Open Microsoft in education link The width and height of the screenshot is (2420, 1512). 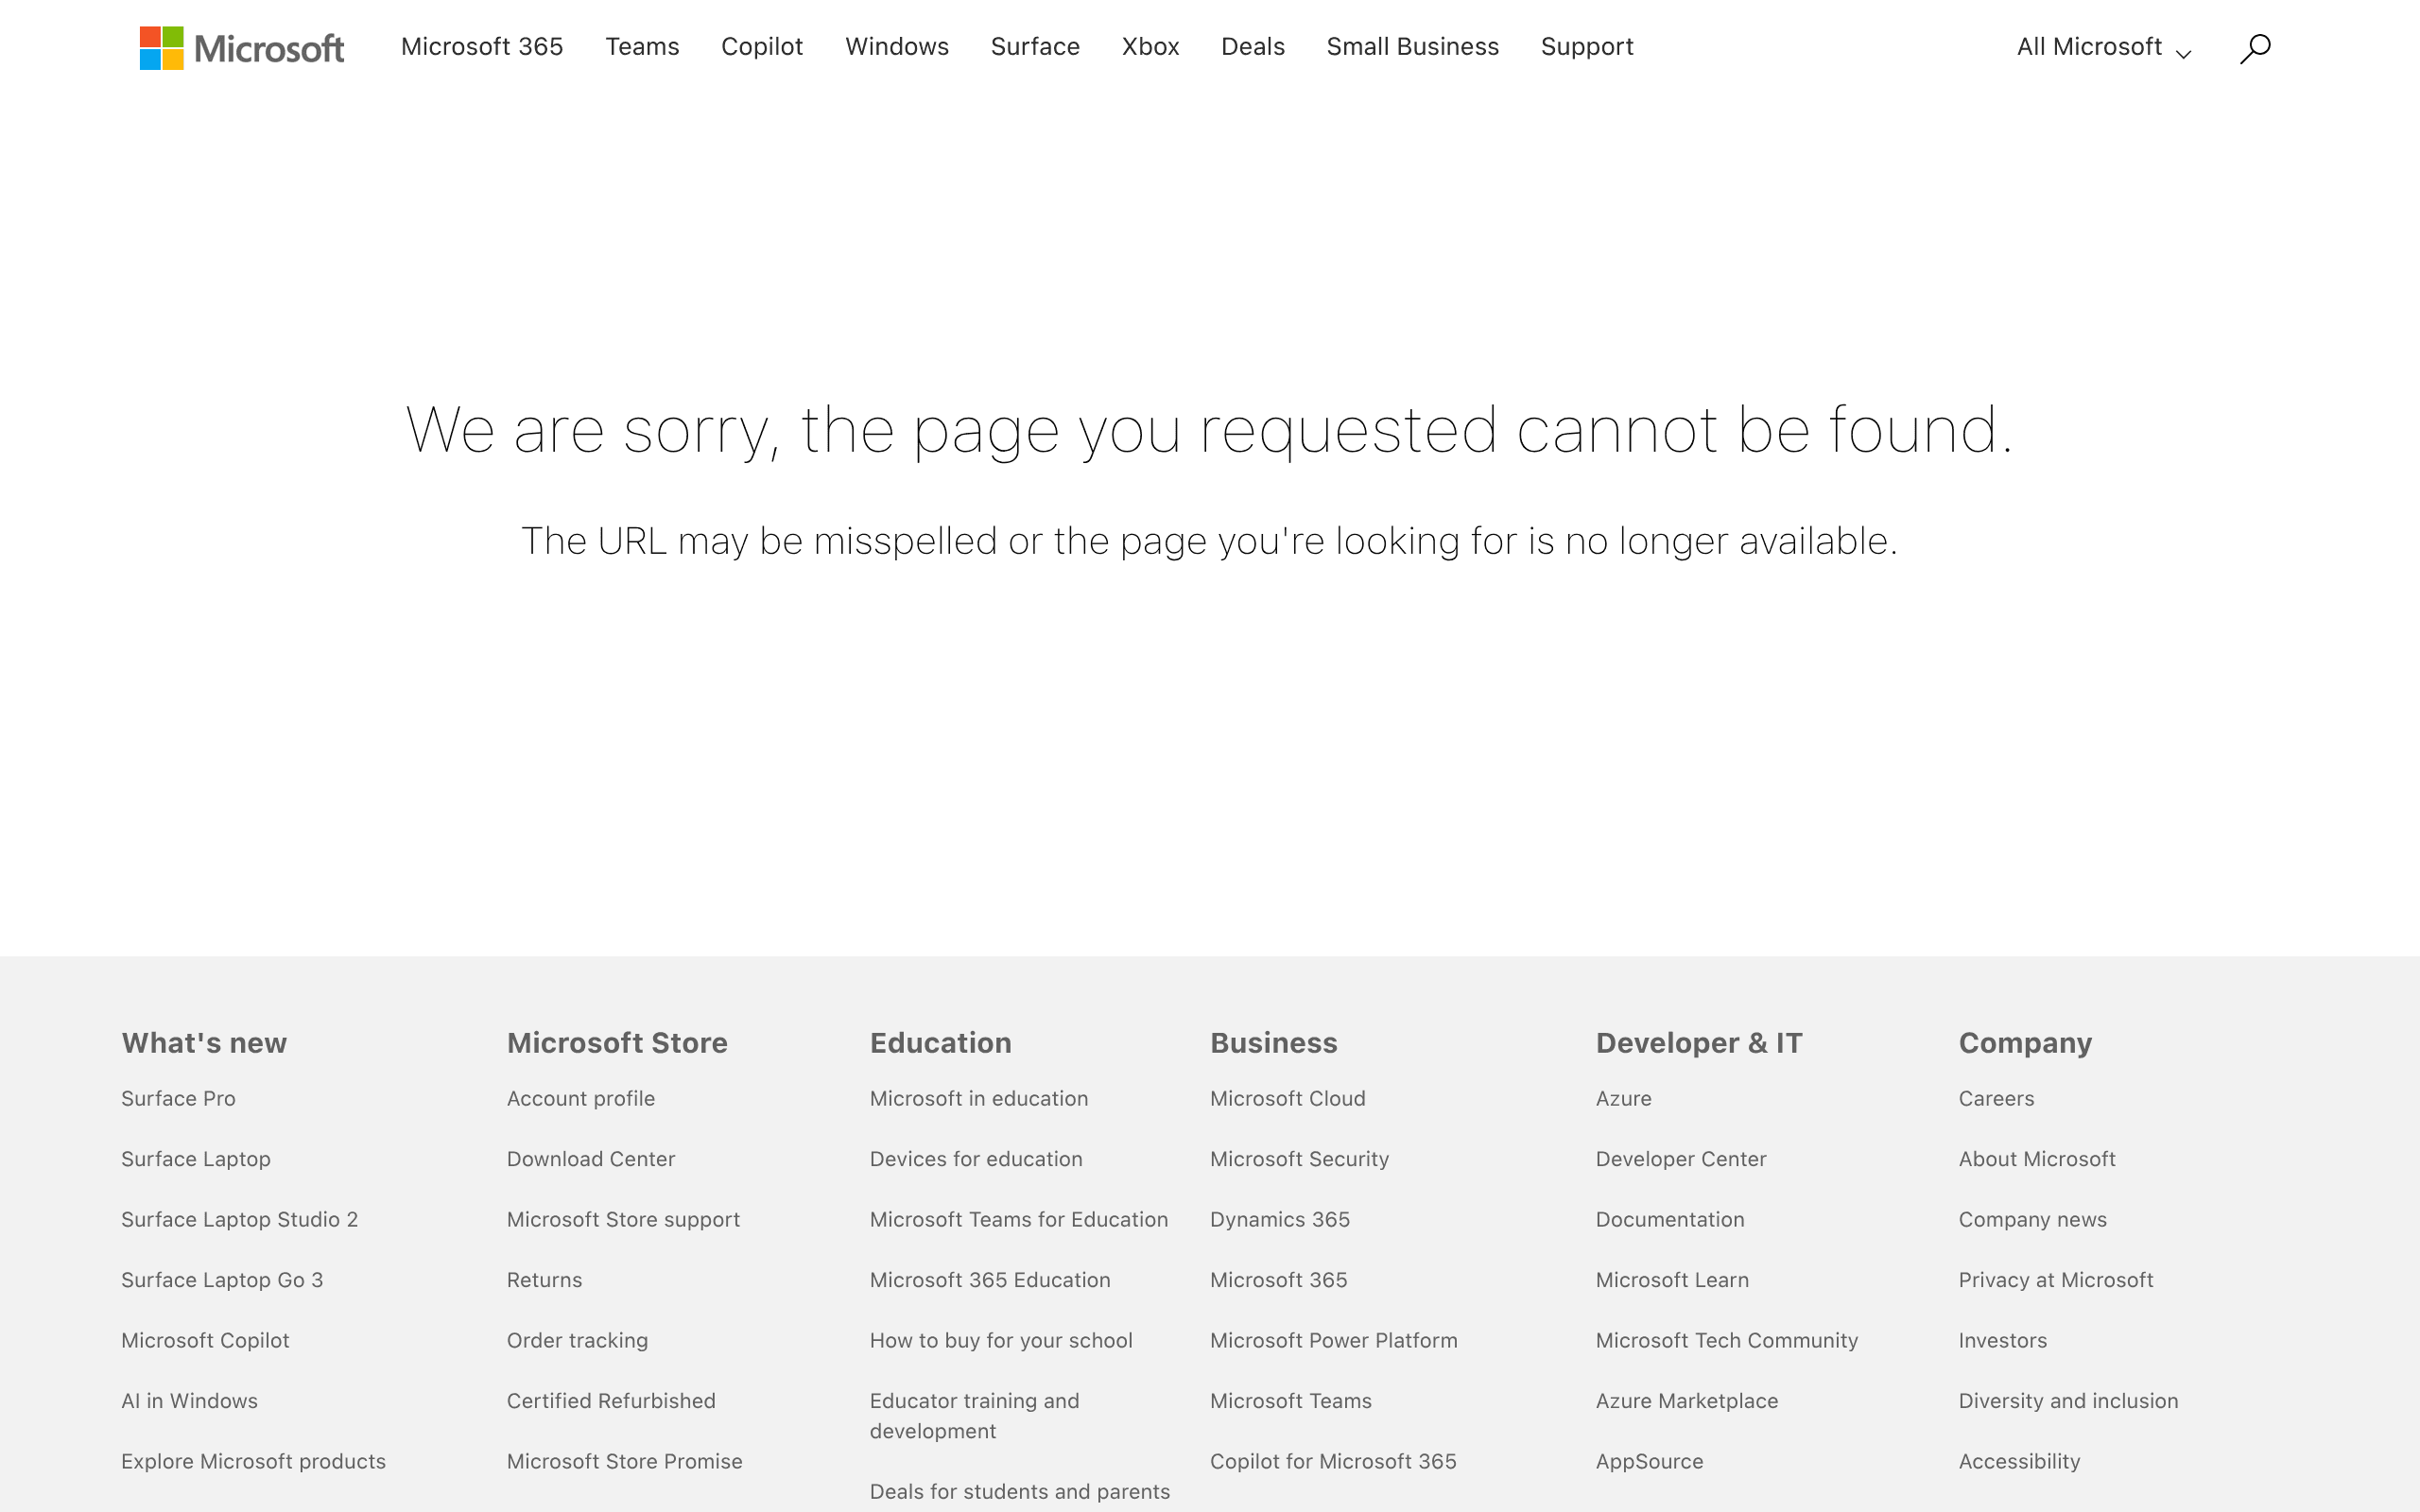point(979,1098)
